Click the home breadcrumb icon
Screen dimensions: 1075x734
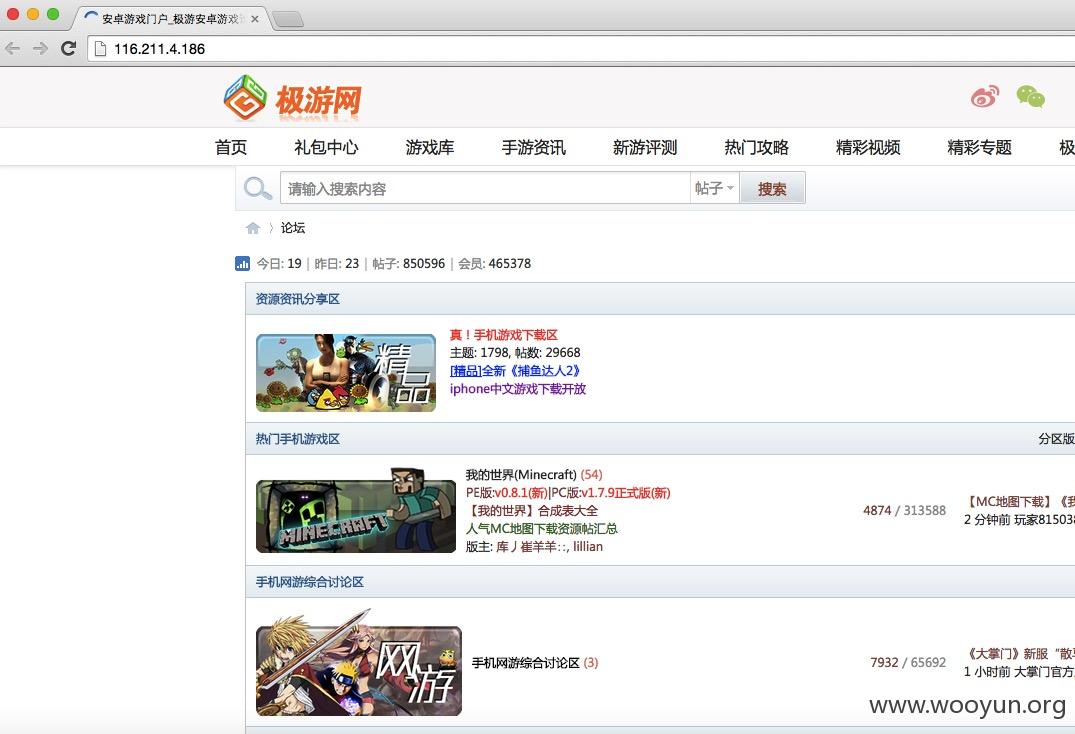[253, 228]
